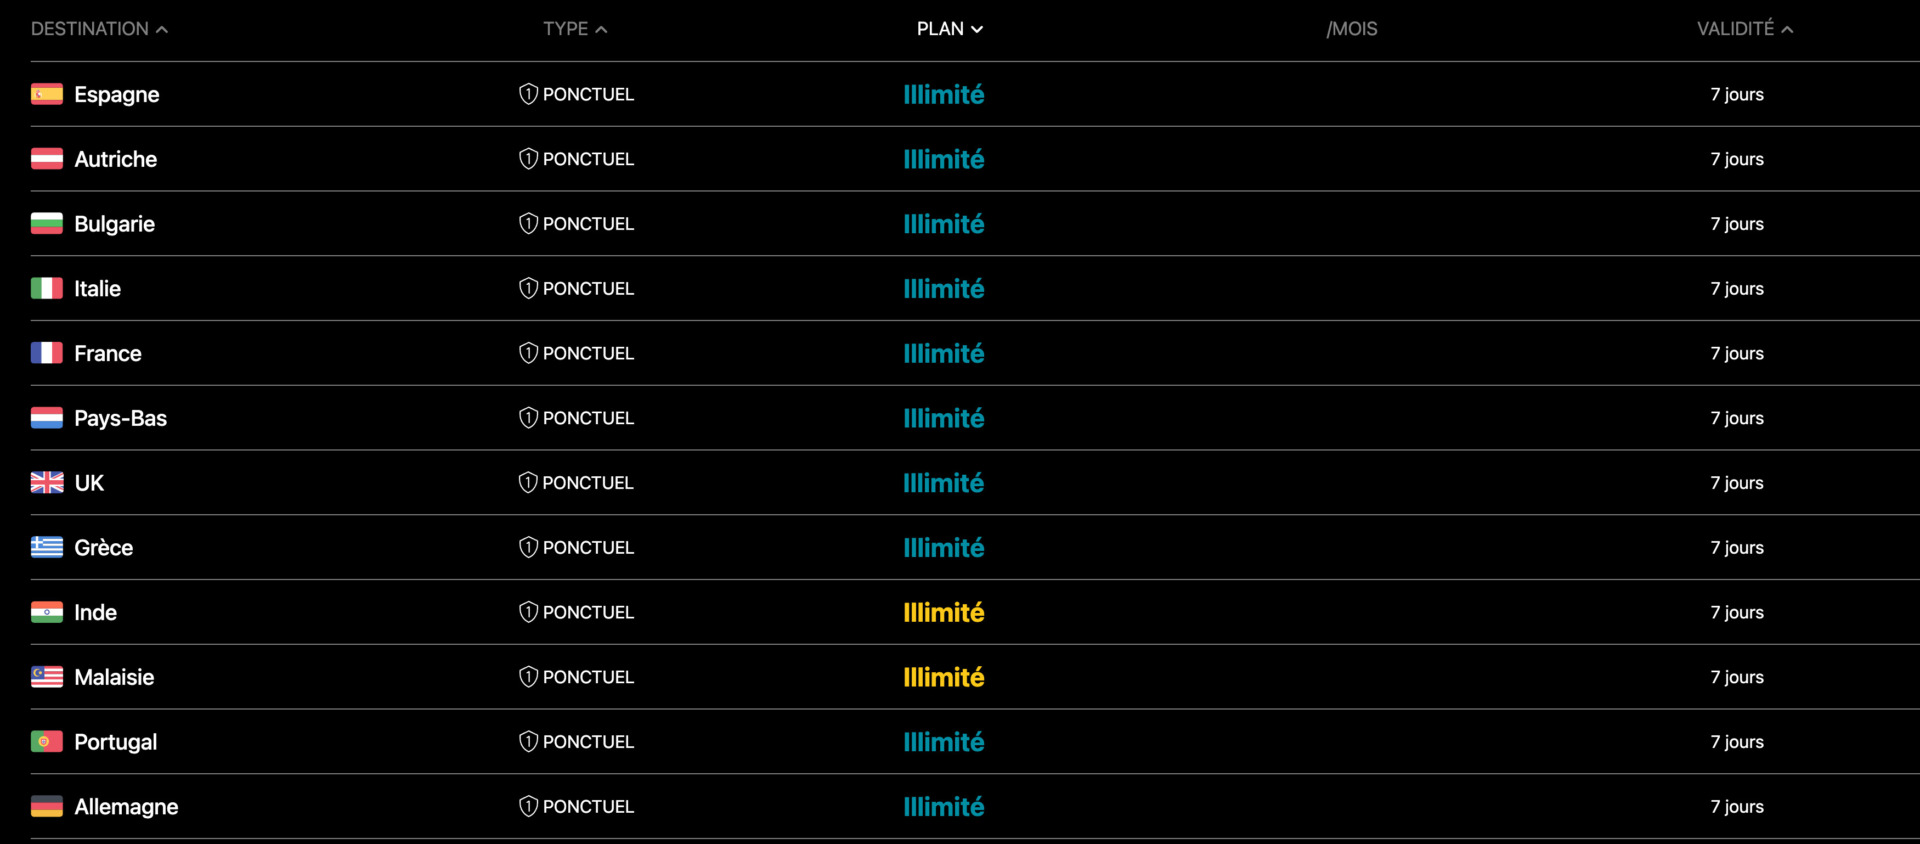
Task: Click the shield icon in the France row
Action: (x=528, y=353)
